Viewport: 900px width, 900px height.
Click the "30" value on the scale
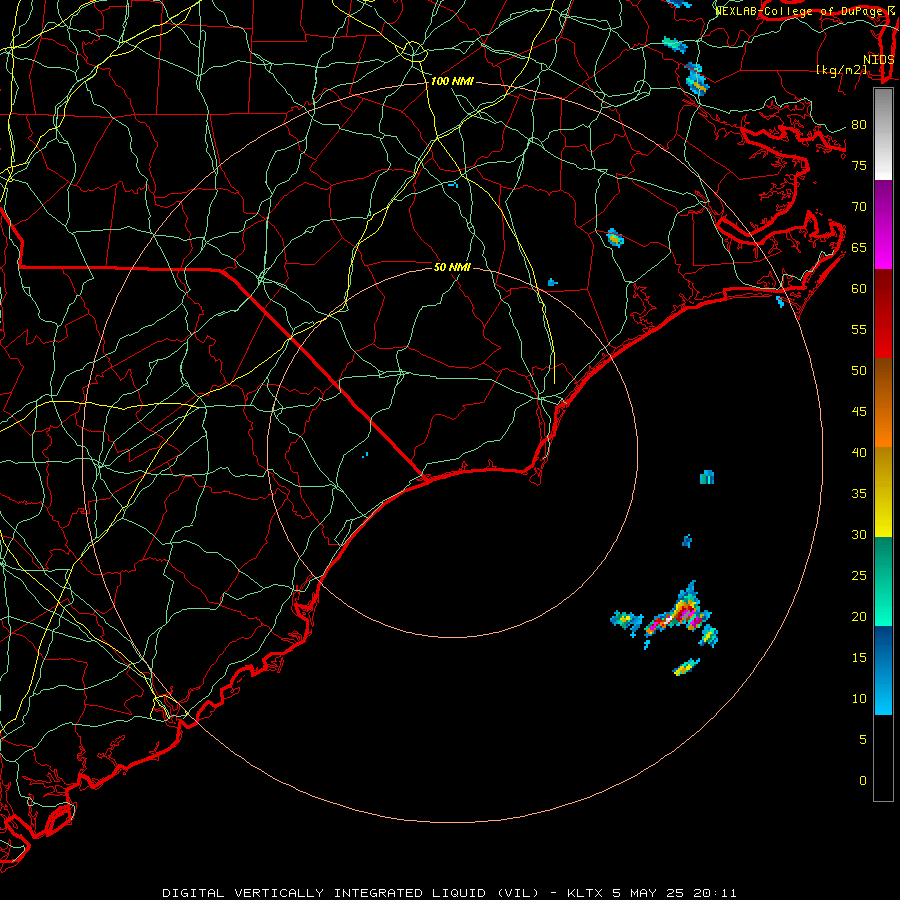point(859,535)
